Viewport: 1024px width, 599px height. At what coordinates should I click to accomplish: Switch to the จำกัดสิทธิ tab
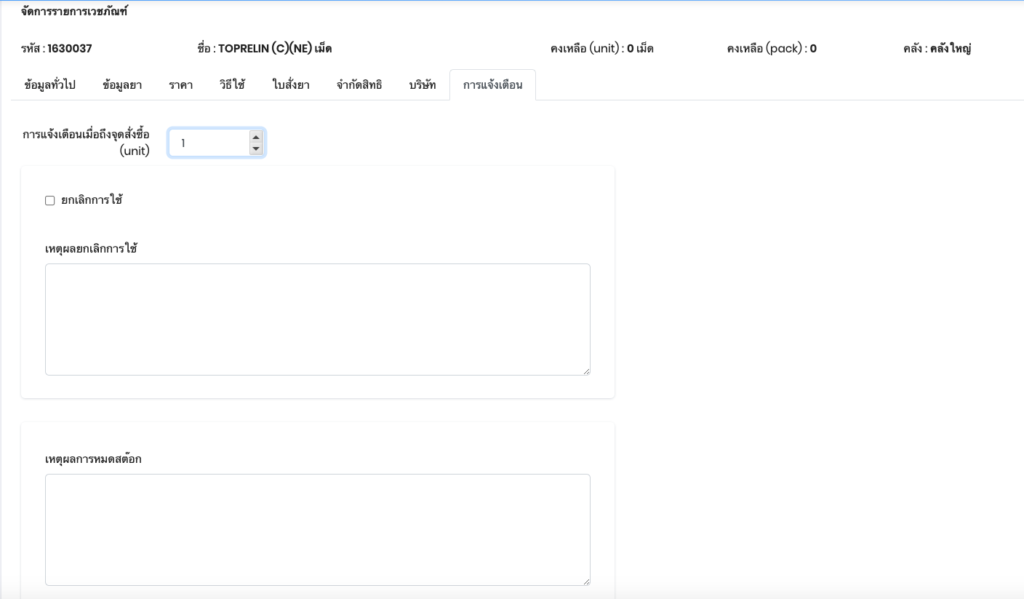(359, 85)
